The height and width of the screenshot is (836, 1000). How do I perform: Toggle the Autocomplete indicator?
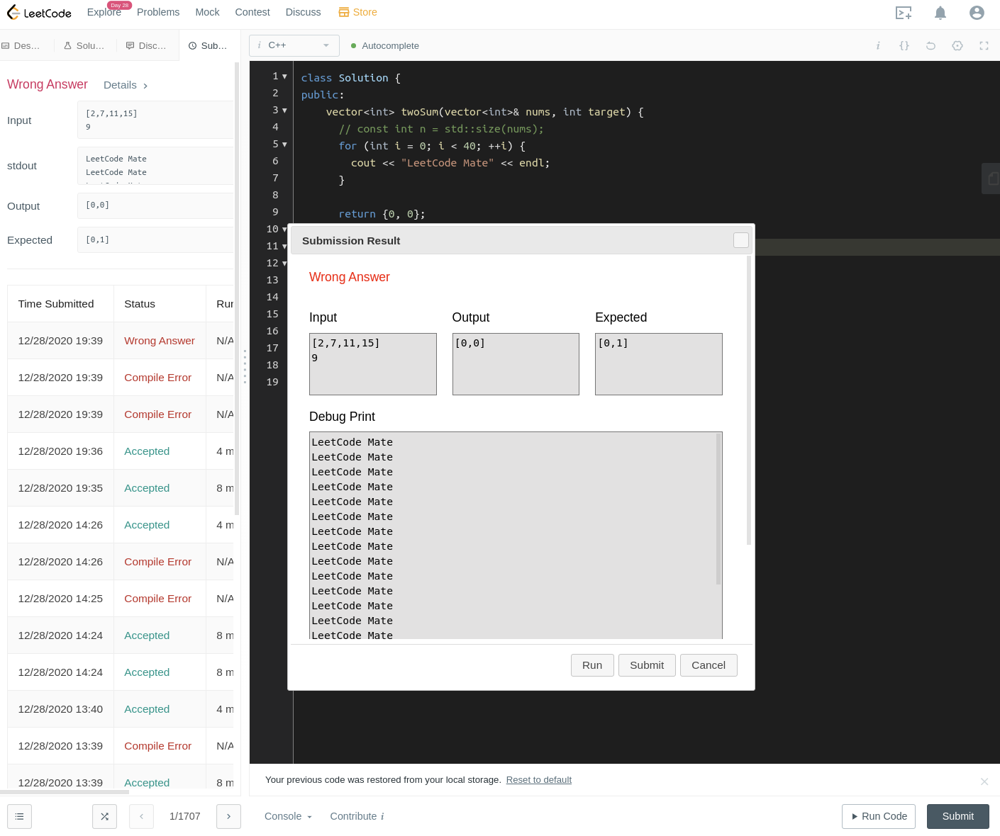[x=385, y=46]
